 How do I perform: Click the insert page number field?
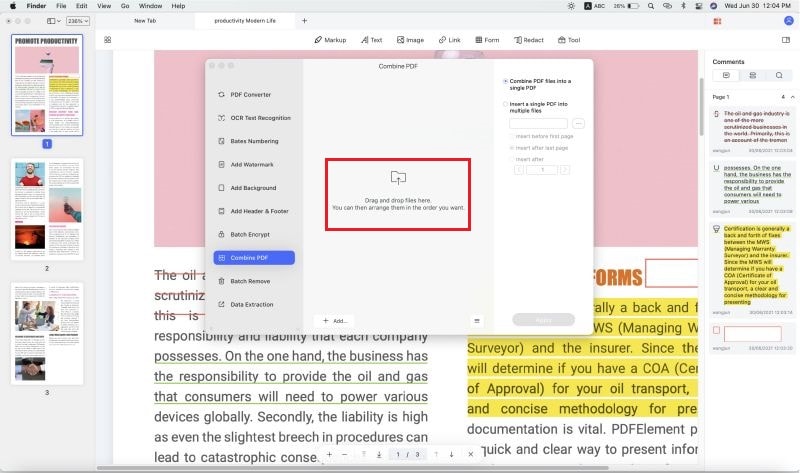pyautogui.click(x=542, y=170)
